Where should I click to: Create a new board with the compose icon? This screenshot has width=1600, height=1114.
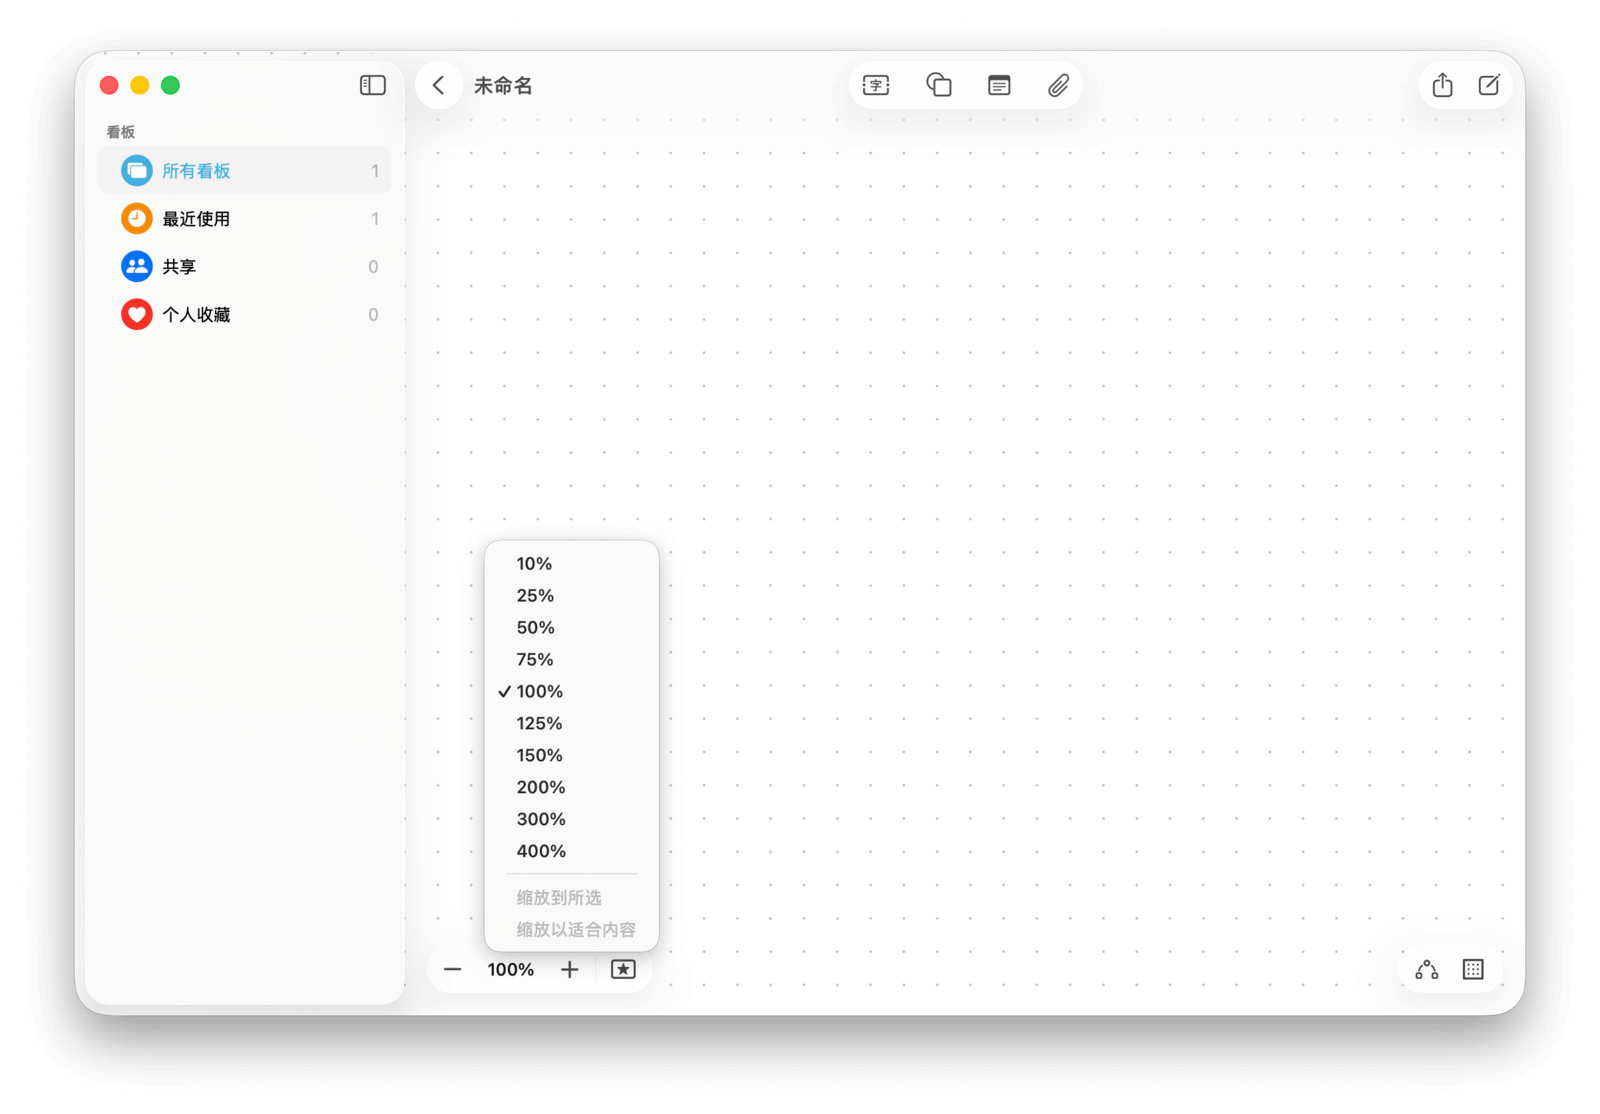(1489, 85)
